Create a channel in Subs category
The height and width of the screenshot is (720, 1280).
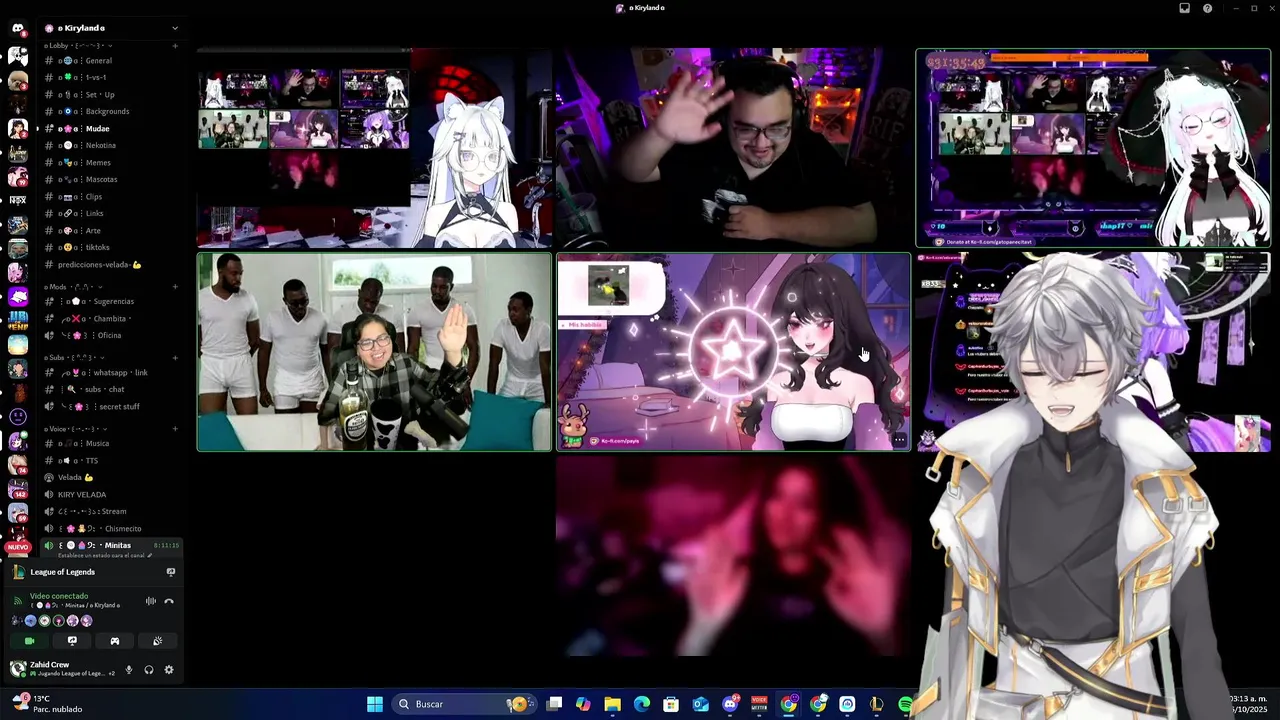coord(175,358)
